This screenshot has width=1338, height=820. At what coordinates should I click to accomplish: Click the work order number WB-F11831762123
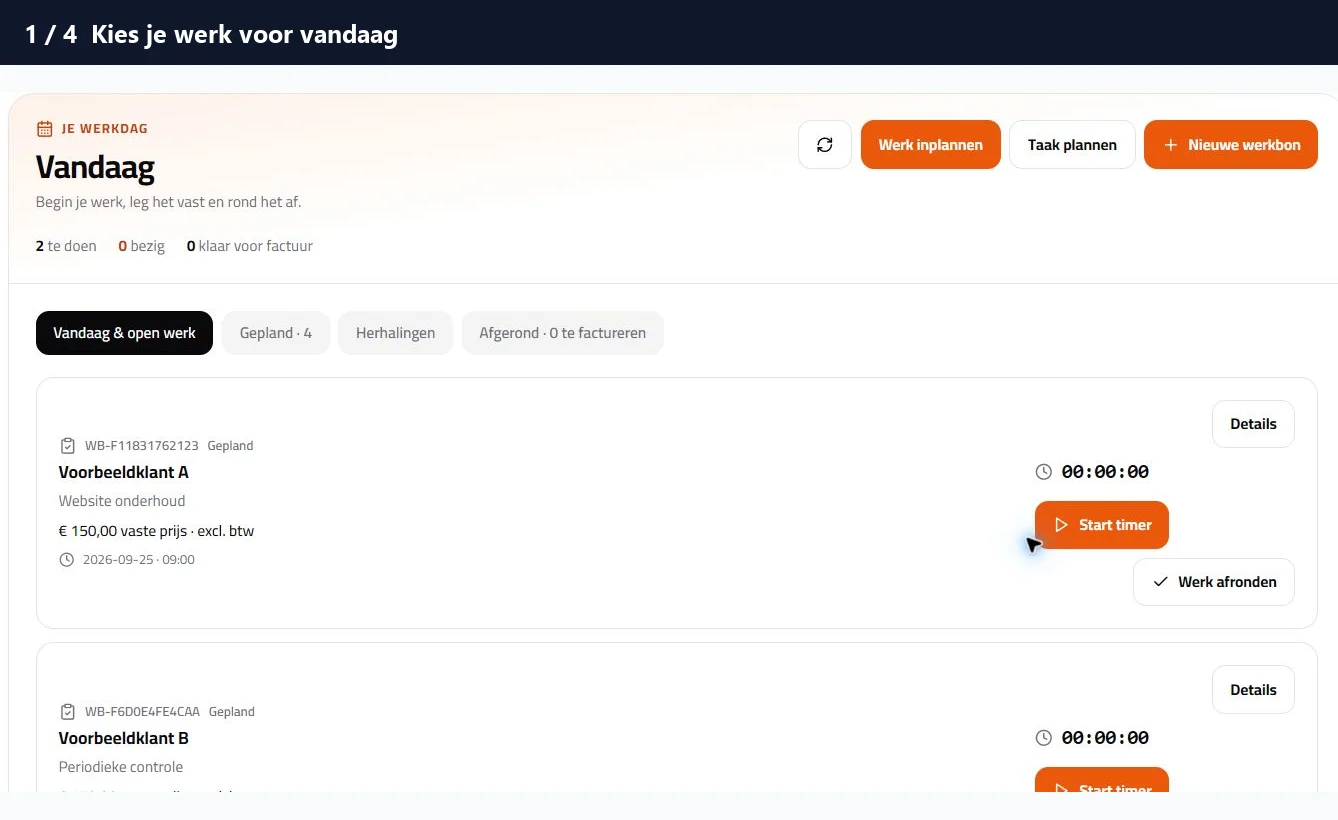[x=142, y=445]
